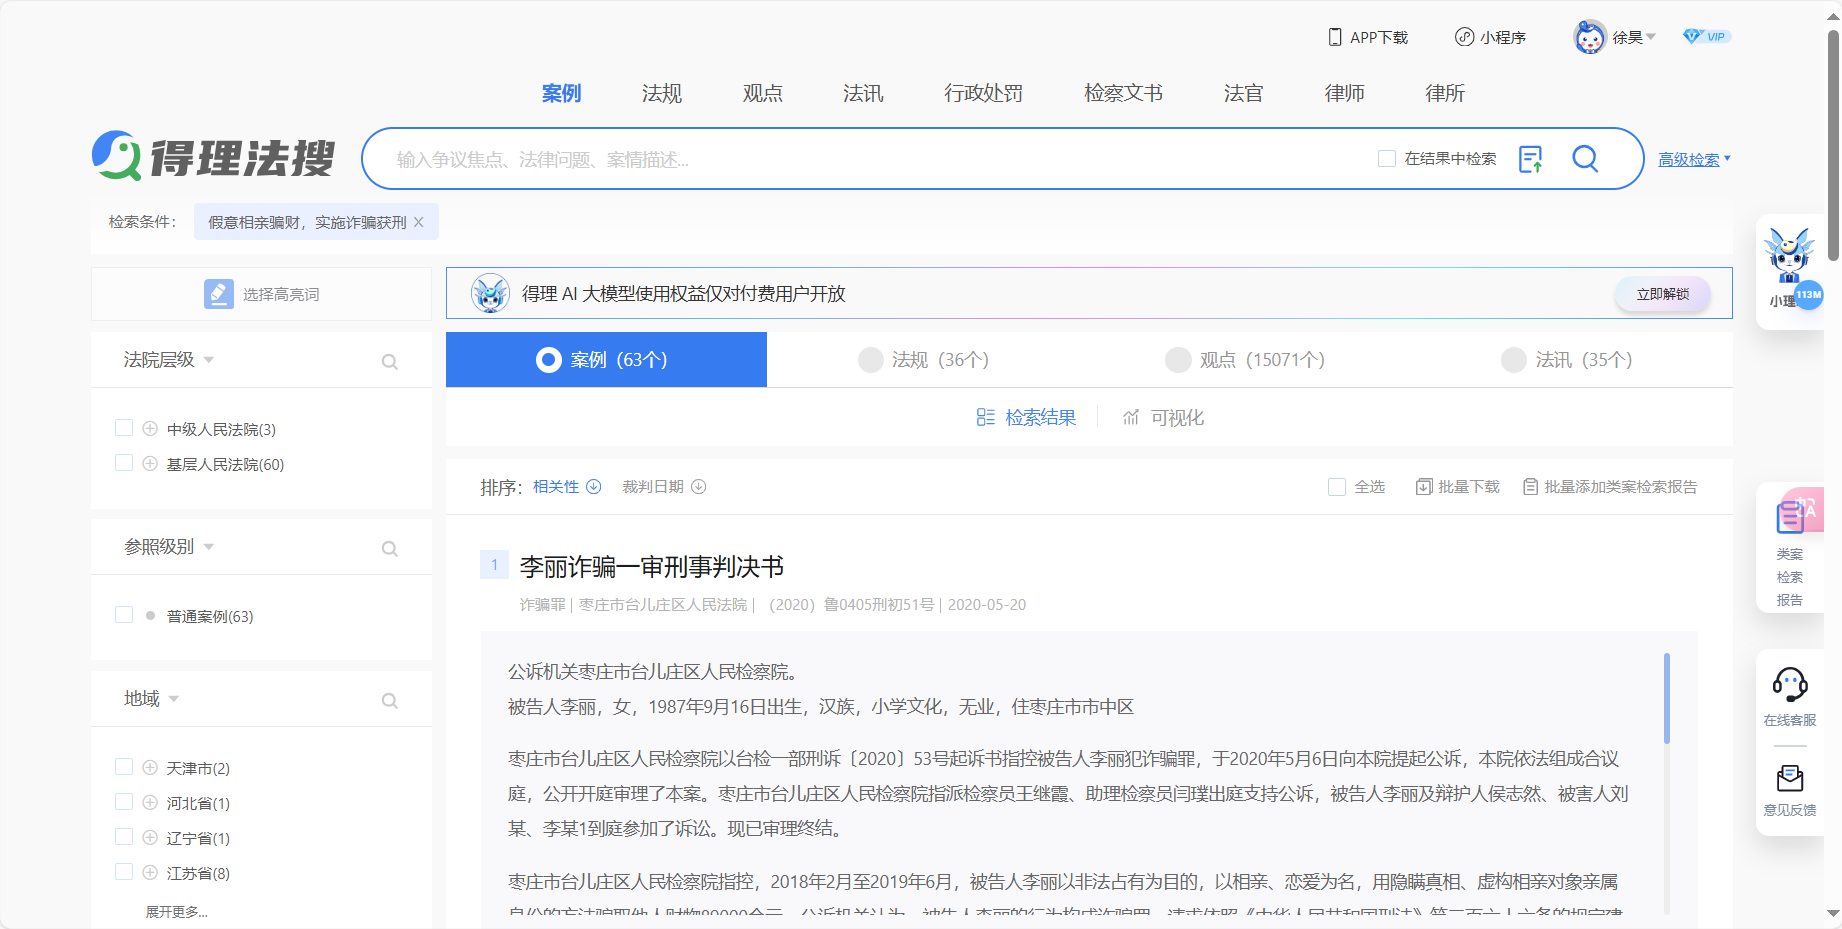Enable the 在结果中检索 checkbox

pos(1387,158)
